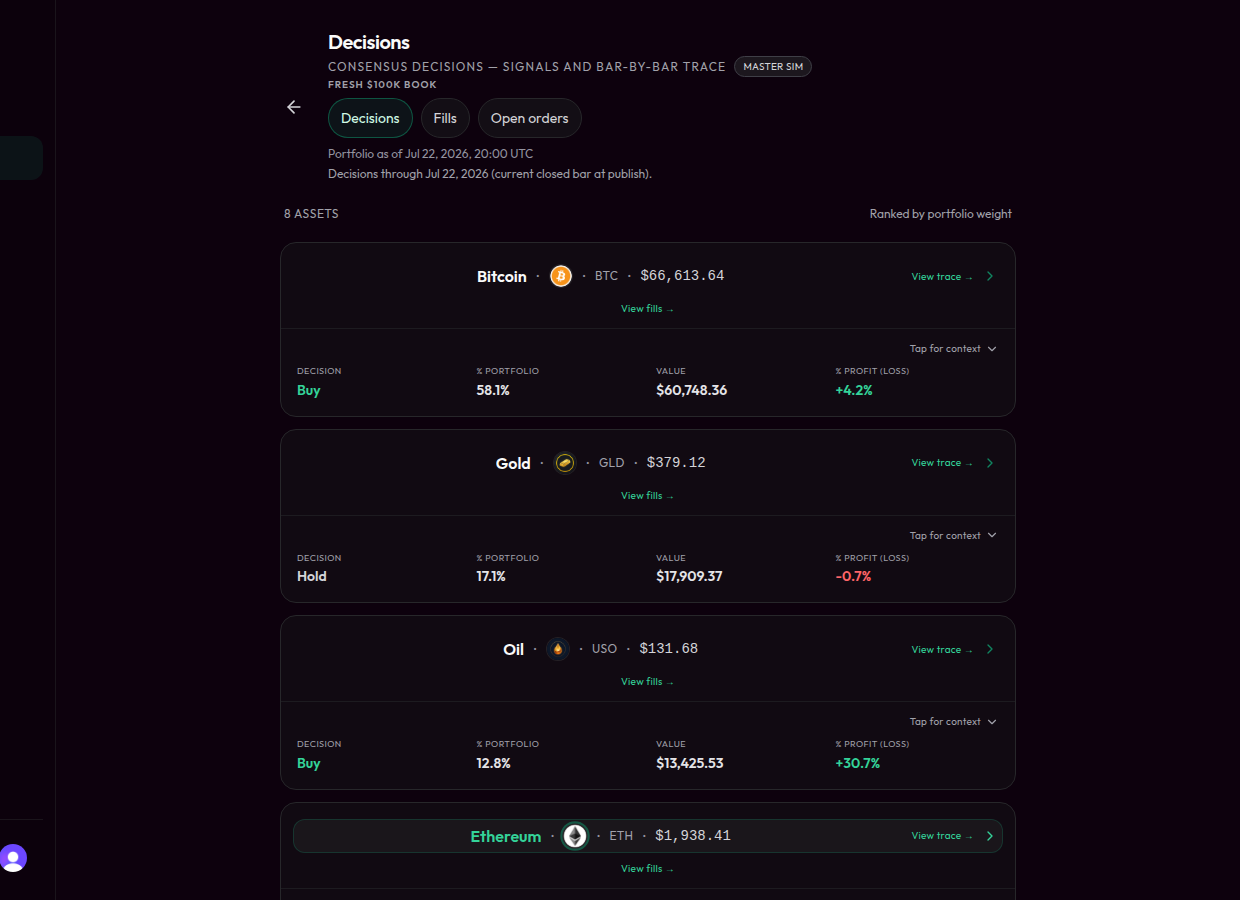The image size is (1240, 900).
Task: Click chevron right of Gold View trace
Action: coord(990,463)
